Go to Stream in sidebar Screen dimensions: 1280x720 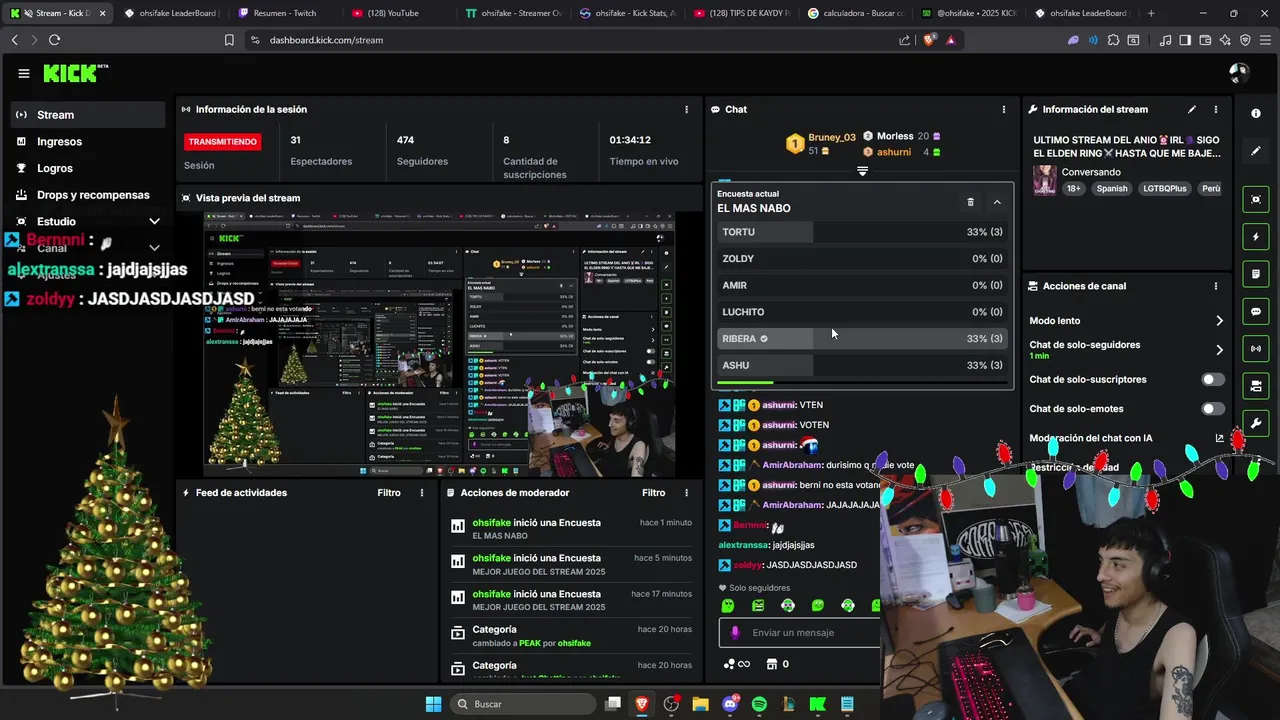tap(88, 115)
